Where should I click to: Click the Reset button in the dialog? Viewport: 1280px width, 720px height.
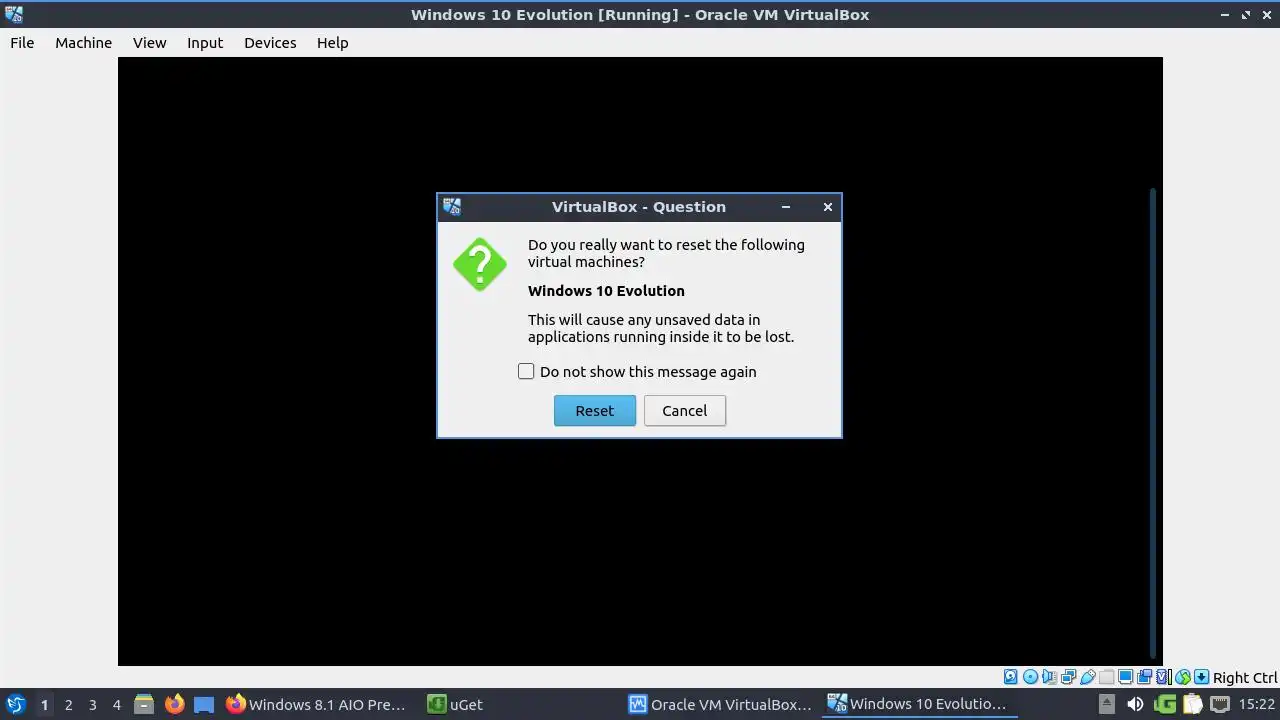tap(595, 411)
